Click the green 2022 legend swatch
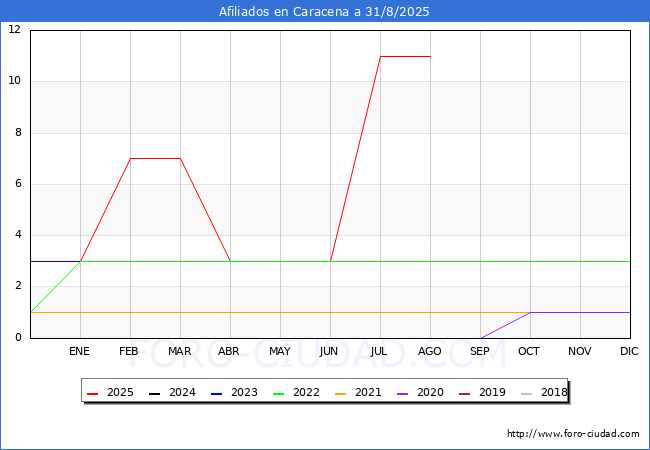 pyautogui.click(x=279, y=393)
